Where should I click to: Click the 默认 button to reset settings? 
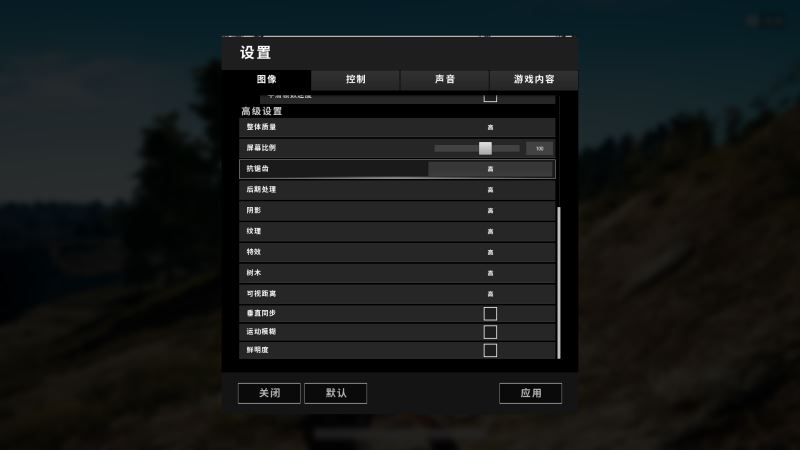[336, 393]
